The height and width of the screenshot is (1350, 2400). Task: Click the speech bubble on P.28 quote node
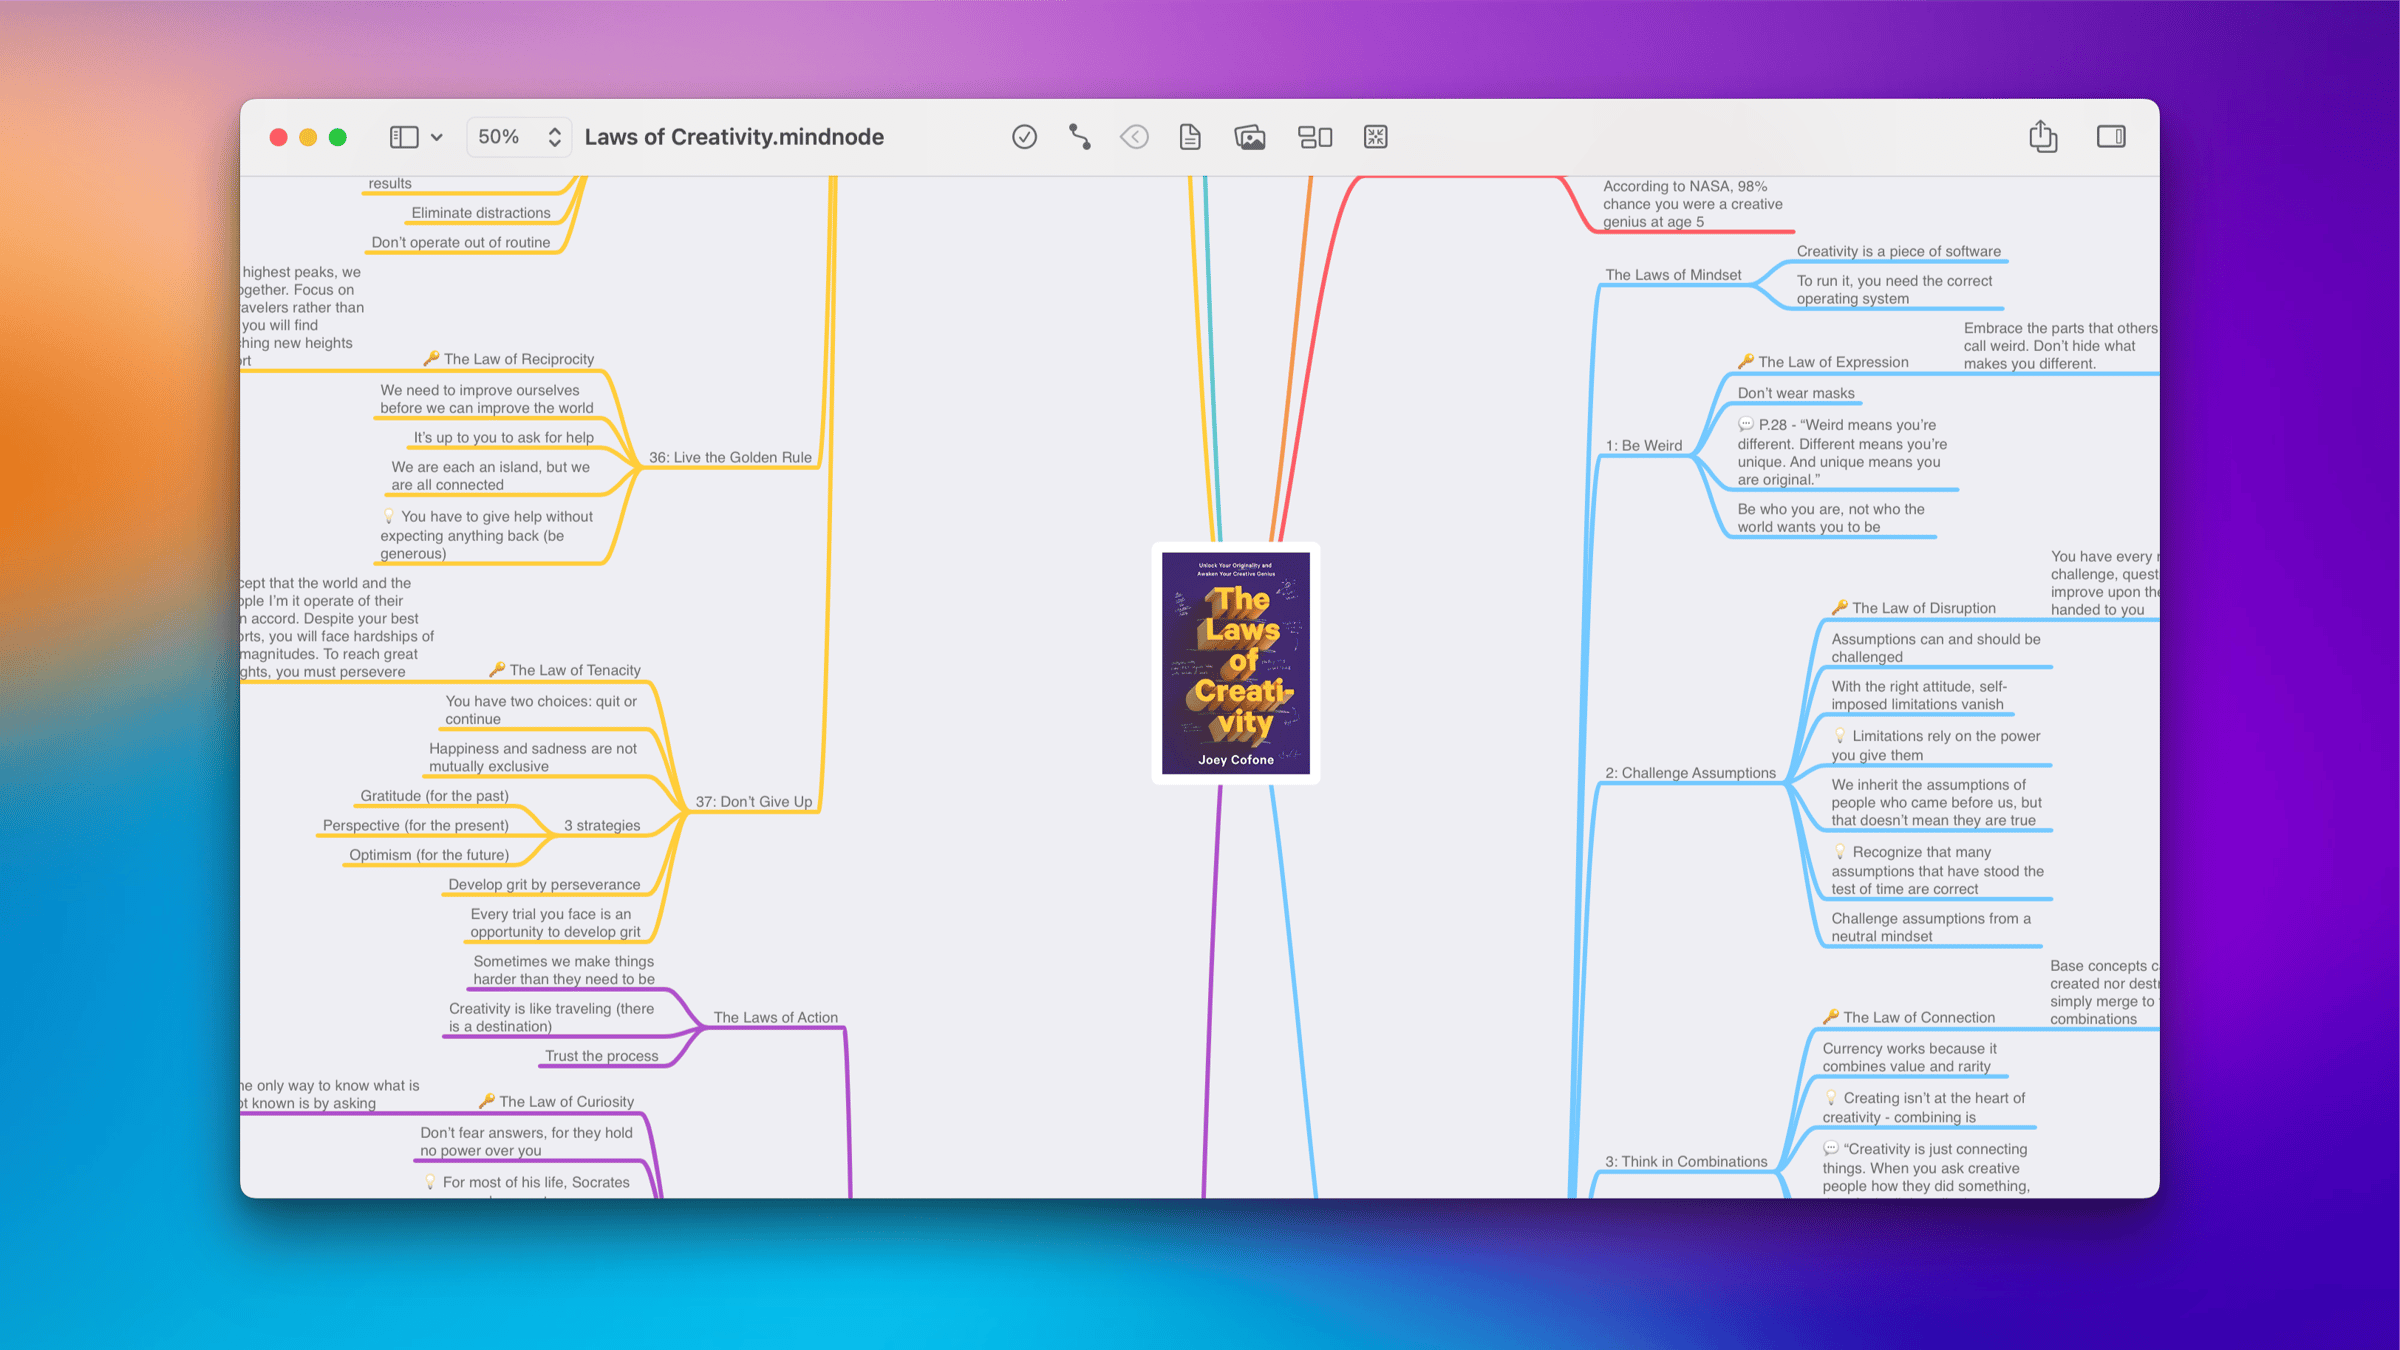pos(1746,424)
